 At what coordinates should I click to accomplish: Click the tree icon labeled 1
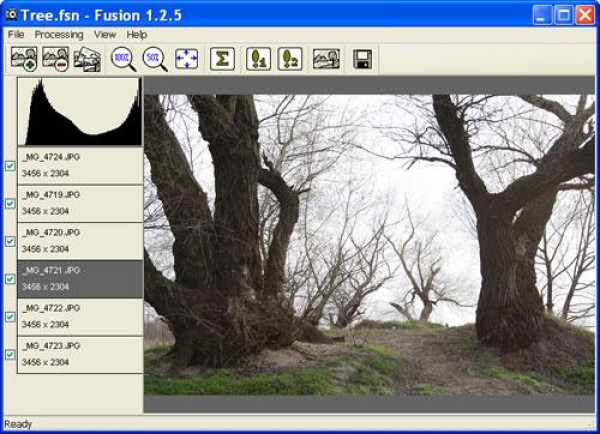[x=258, y=59]
